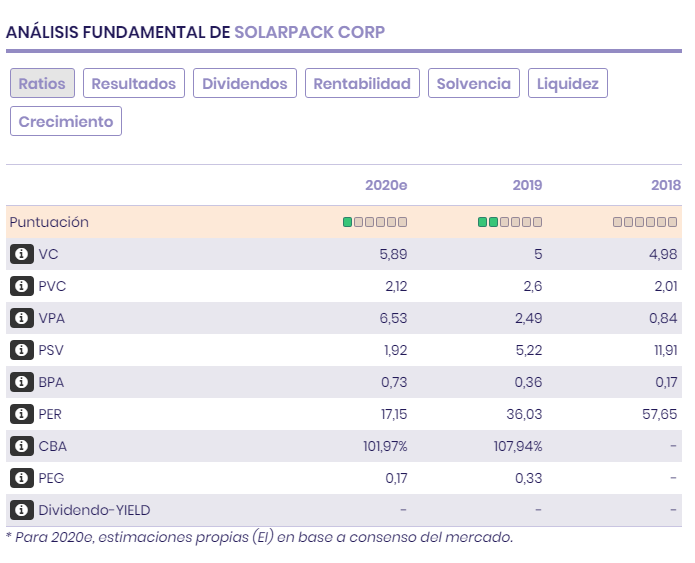Switch to the Liquidez tab

[567, 84]
